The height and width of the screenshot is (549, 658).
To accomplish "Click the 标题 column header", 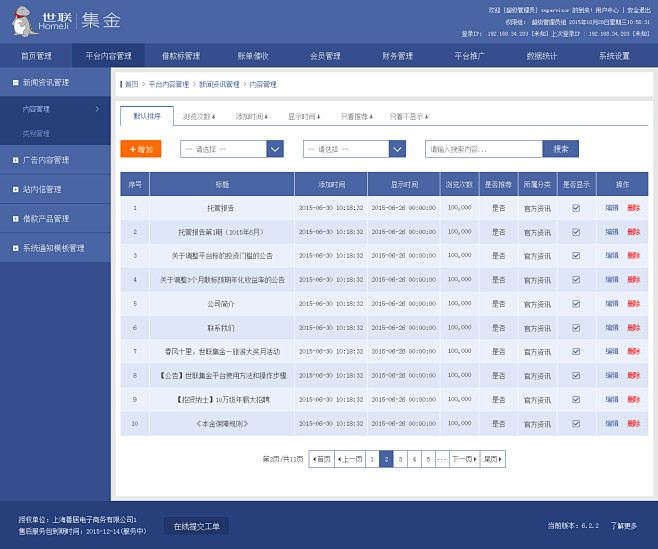I will click(x=222, y=184).
